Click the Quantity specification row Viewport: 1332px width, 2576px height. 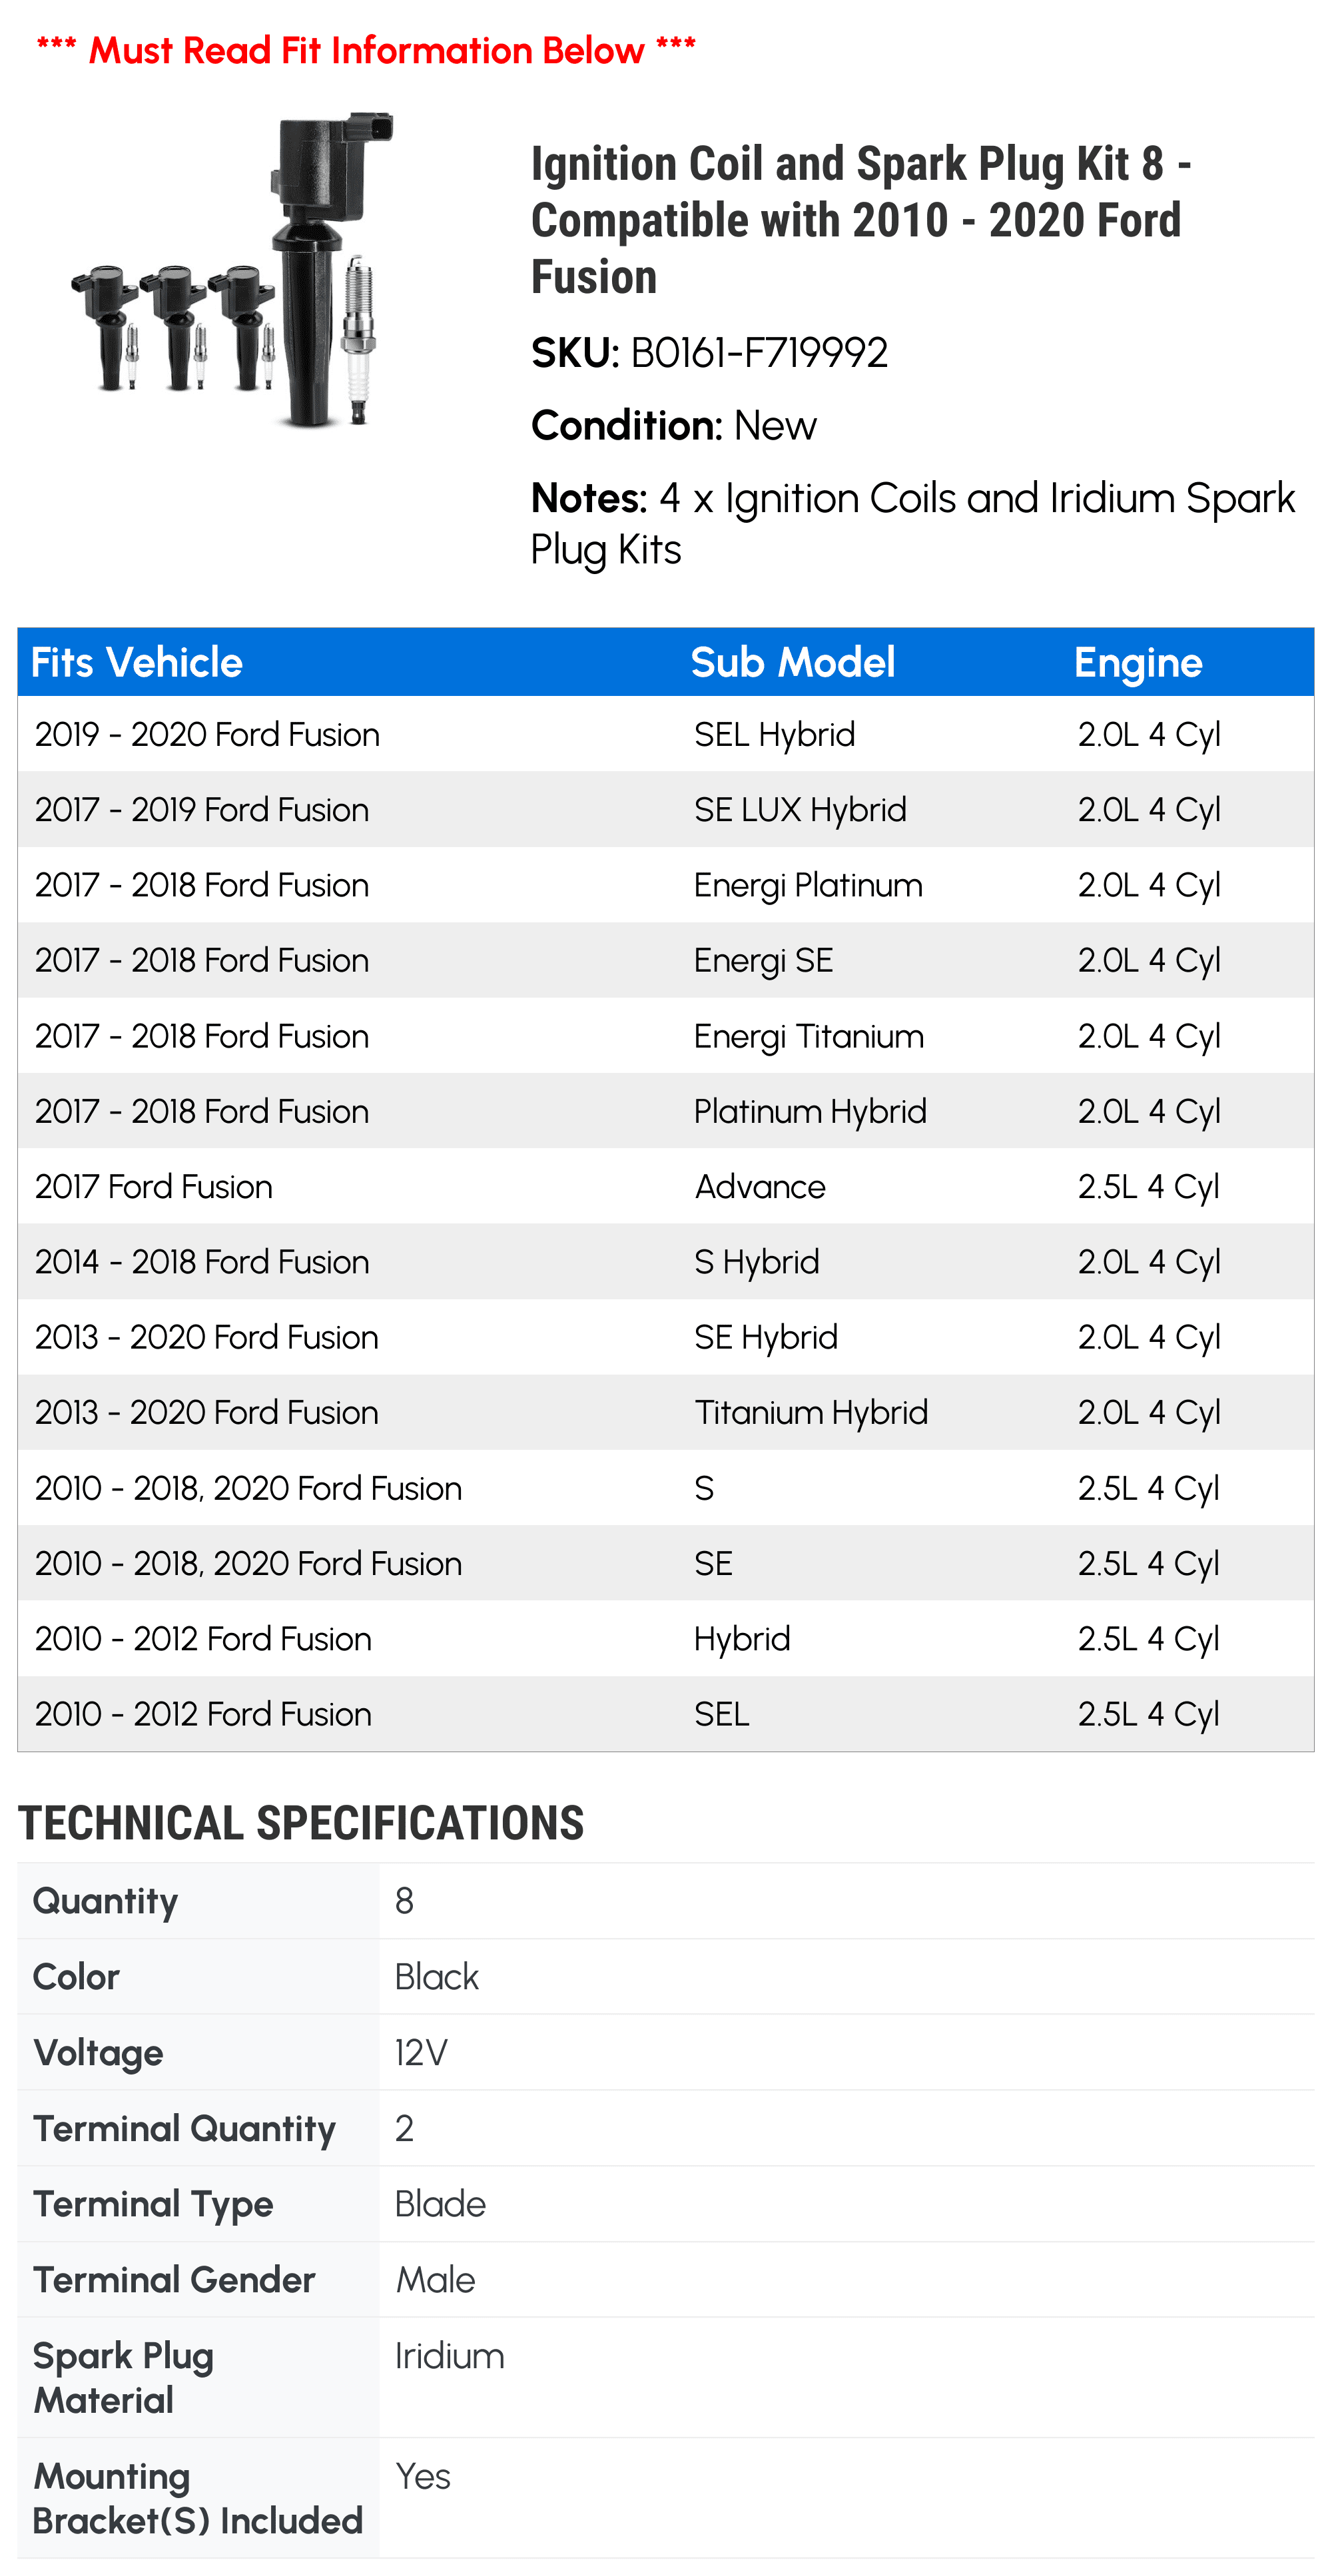pyautogui.click(x=666, y=1901)
